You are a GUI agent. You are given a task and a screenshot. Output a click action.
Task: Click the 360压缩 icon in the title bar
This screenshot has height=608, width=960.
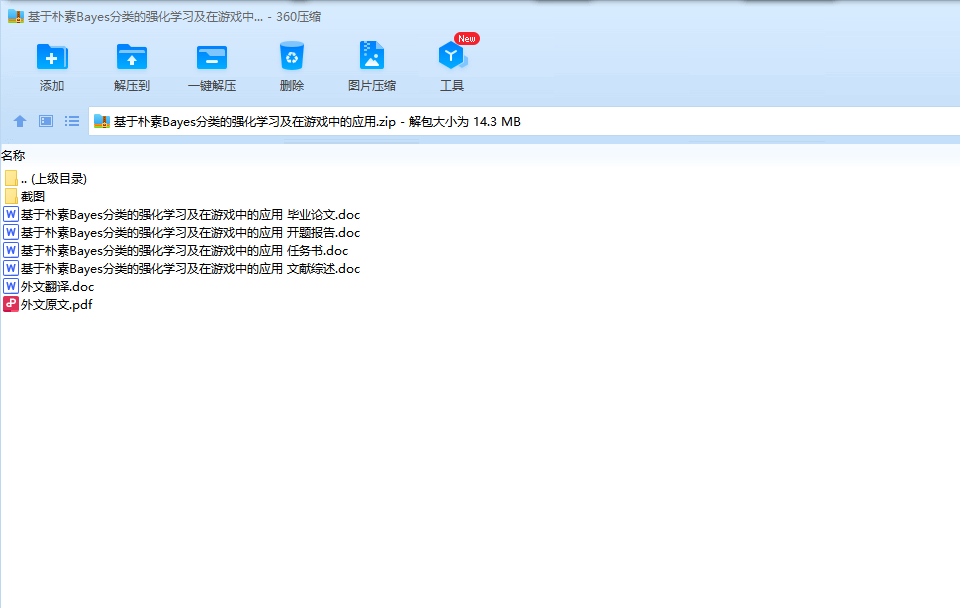16,17
